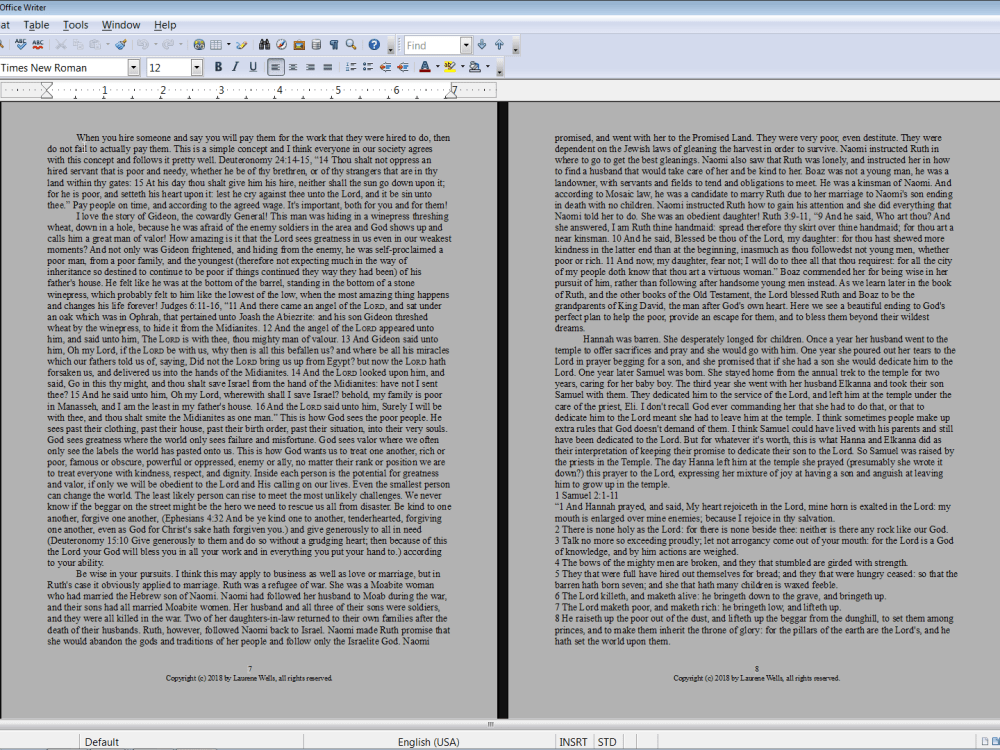Expand the Undo history dropdown
The width and height of the screenshot is (1000, 750).
click(155, 45)
